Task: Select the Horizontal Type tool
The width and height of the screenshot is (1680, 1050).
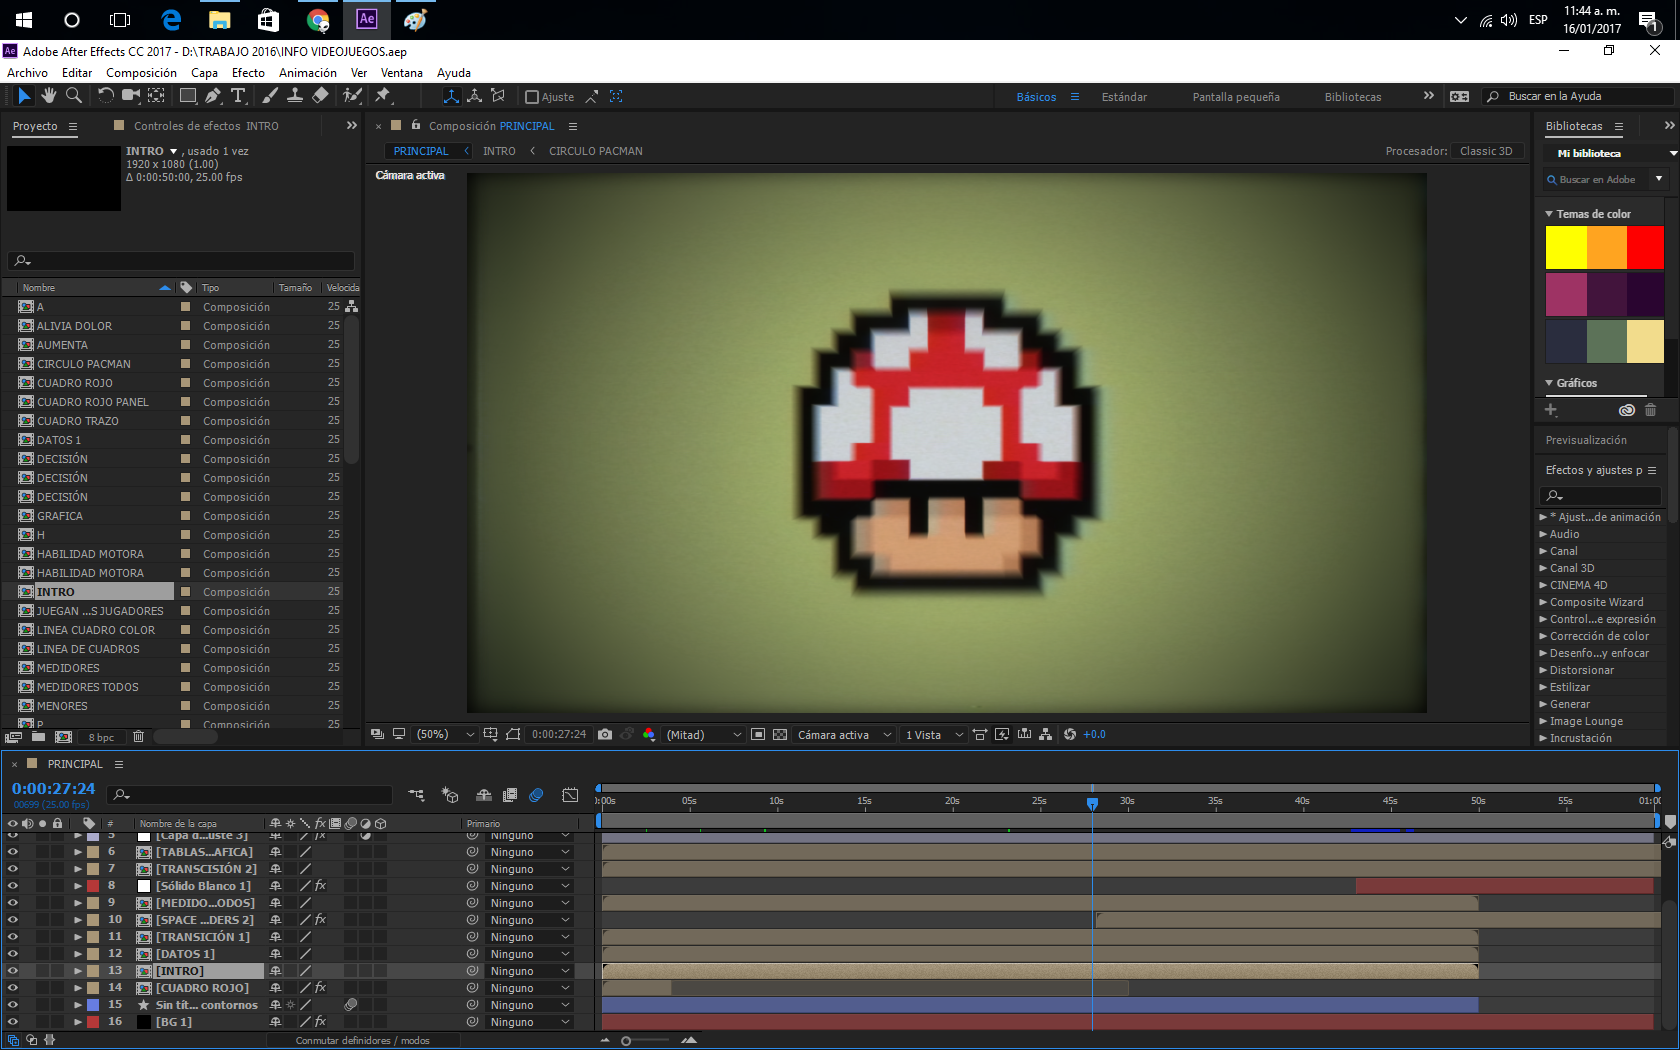Action: point(238,96)
